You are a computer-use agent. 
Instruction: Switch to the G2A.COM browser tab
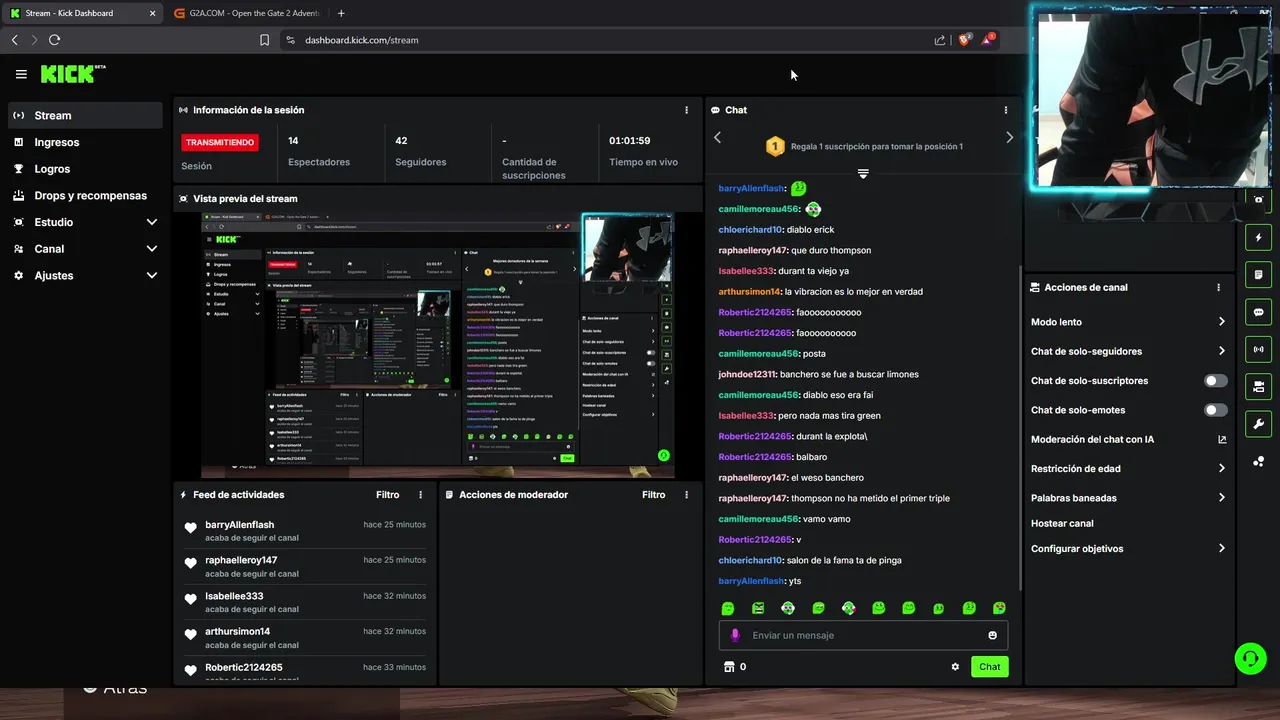pyautogui.click(x=247, y=13)
